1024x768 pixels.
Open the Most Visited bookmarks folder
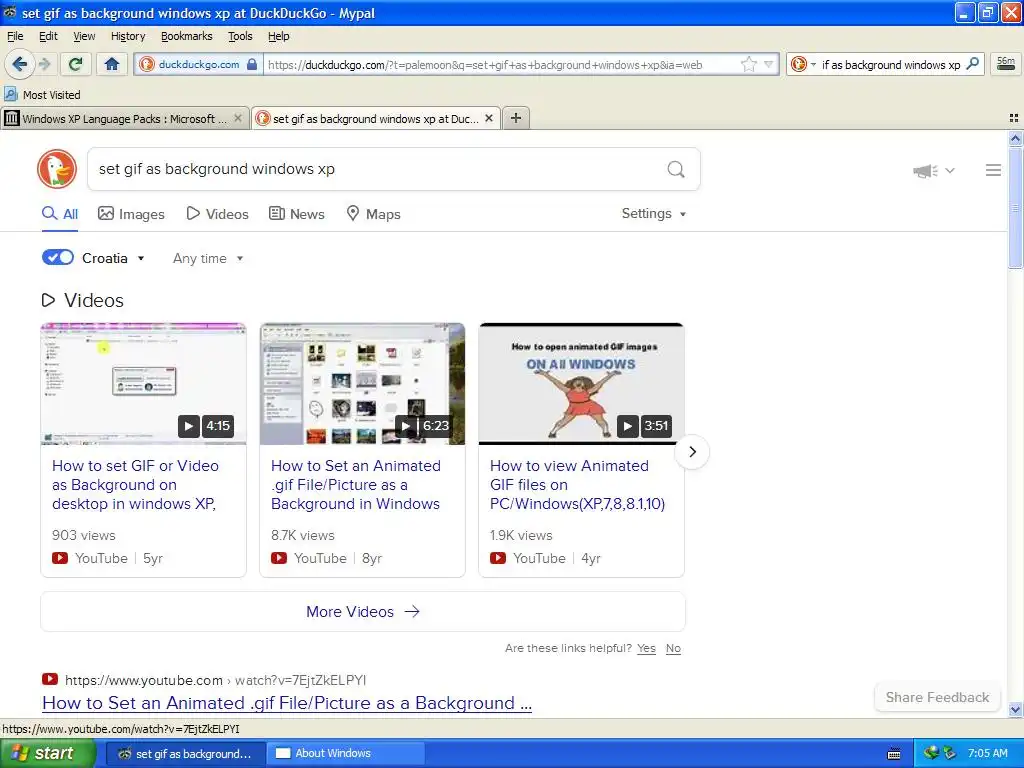42,95
